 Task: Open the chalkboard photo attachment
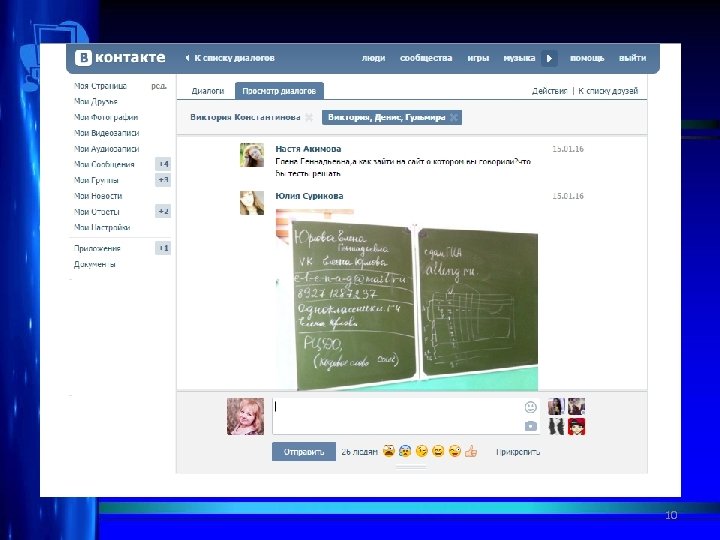pos(407,300)
